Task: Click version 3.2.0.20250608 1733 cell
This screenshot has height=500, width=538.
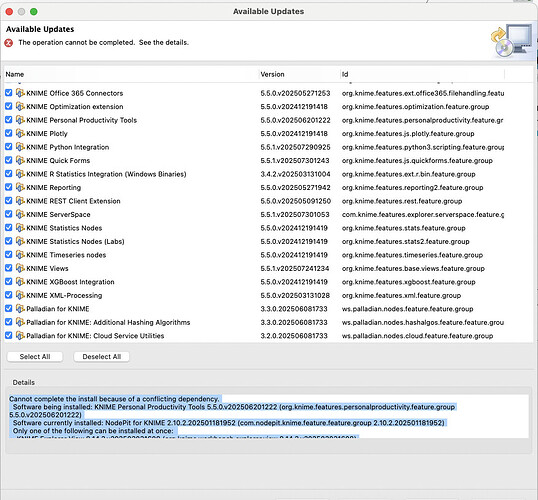Action: tap(294, 336)
